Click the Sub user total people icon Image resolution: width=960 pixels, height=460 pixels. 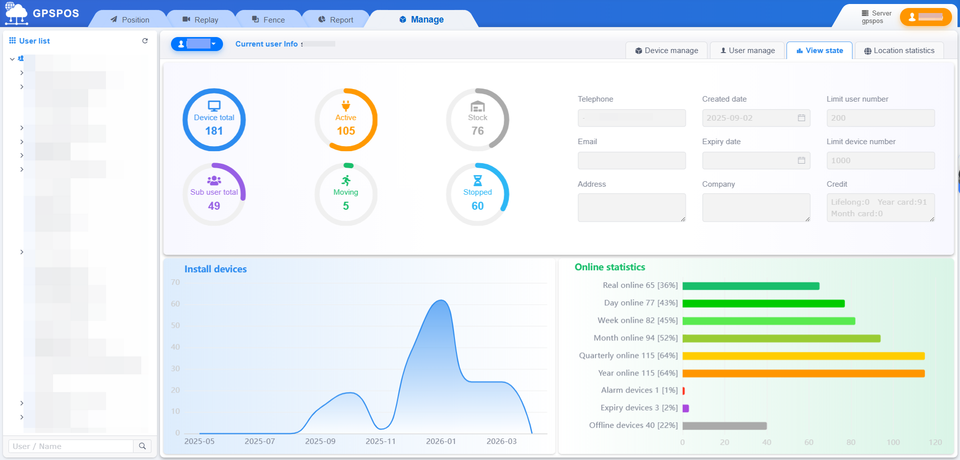[214, 180]
